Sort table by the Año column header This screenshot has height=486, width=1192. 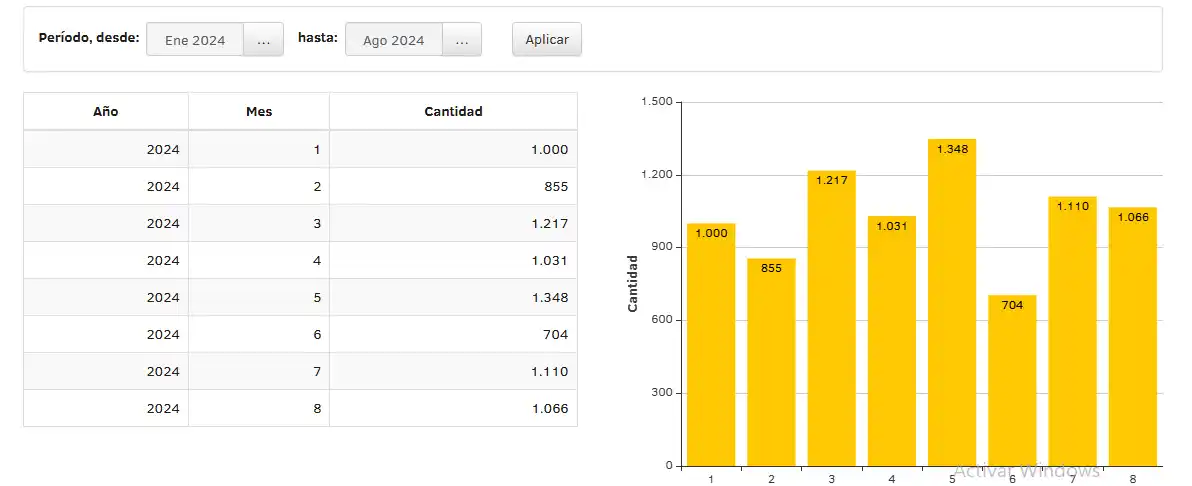(x=105, y=111)
